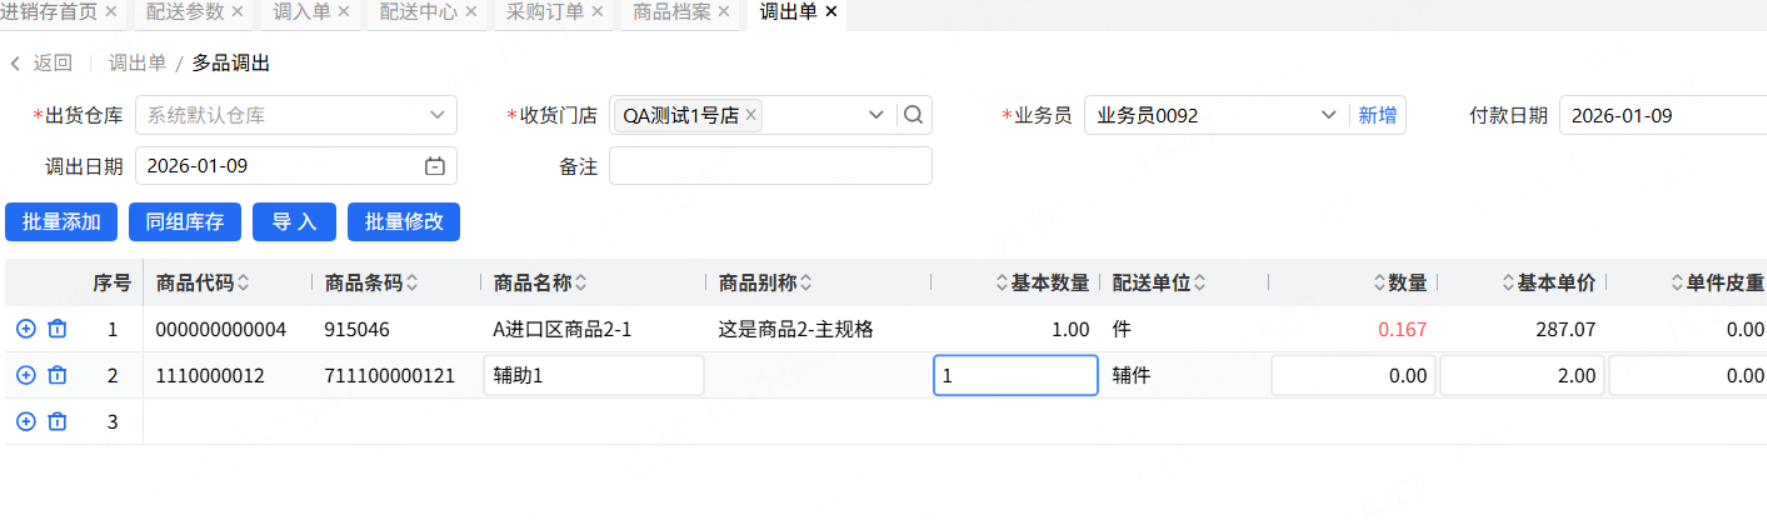Delete row 2 using its trash icon
The width and height of the screenshot is (1767, 520).
pyautogui.click(x=58, y=375)
